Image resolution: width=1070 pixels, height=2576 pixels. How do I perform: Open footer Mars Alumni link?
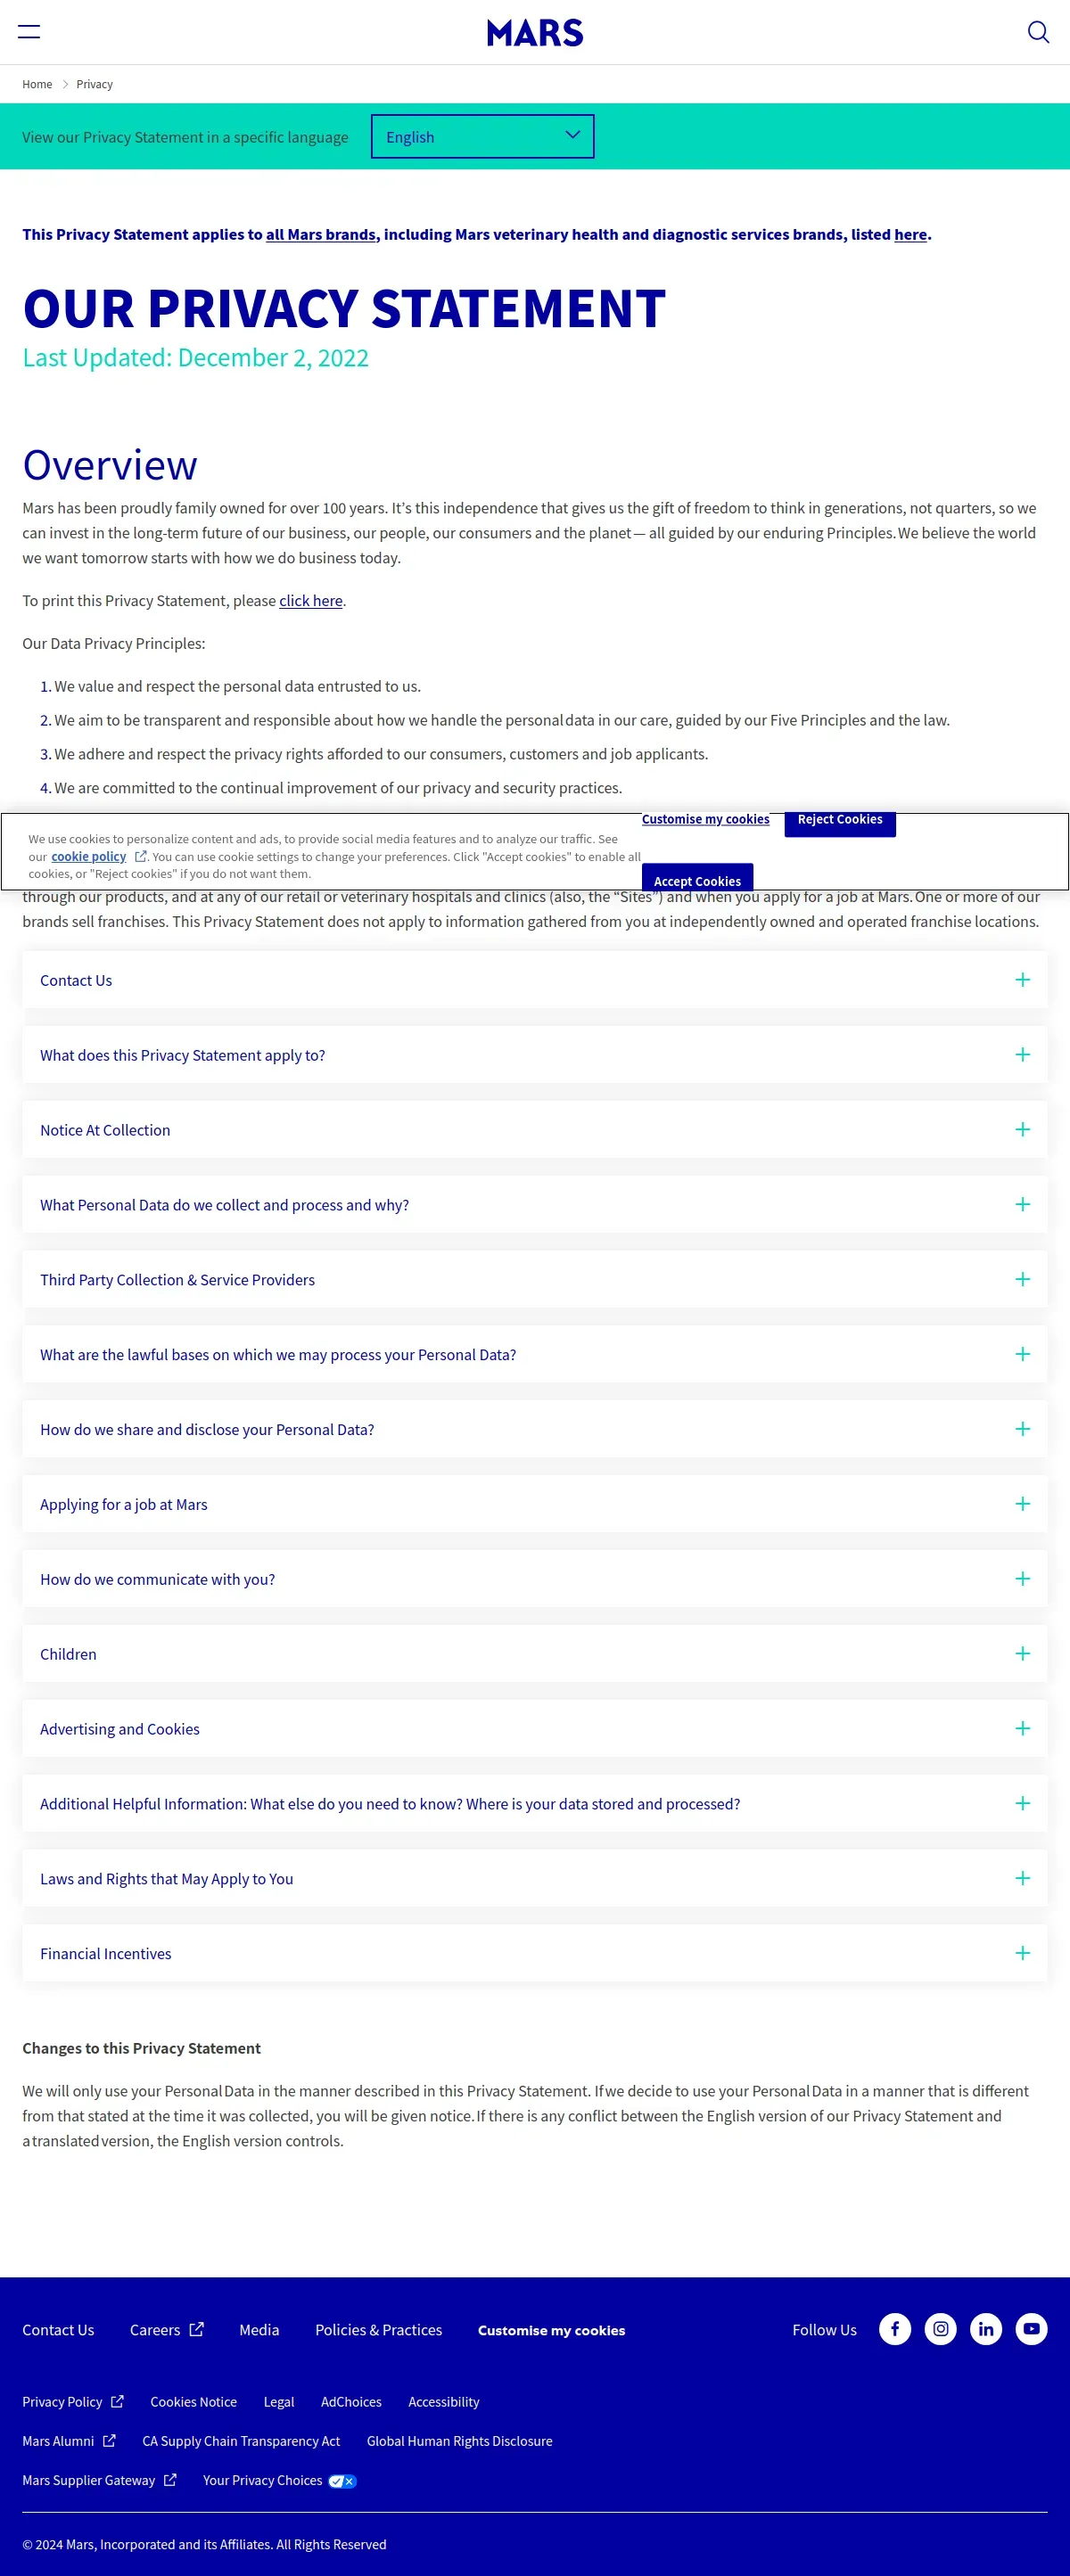(x=58, y=2440)
